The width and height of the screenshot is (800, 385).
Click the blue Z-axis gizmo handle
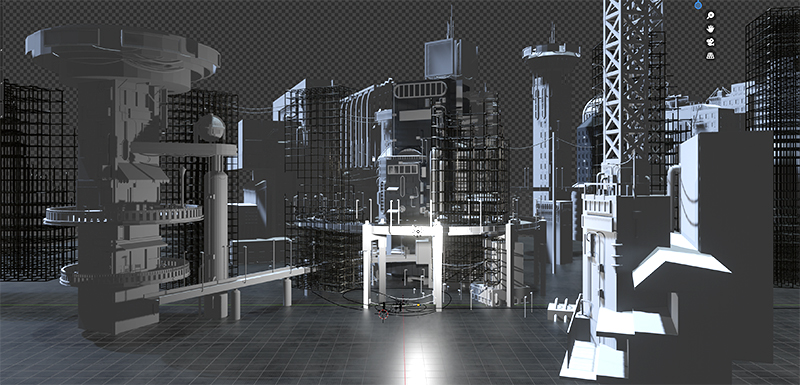pyautogui.click(x=697, y=5)
